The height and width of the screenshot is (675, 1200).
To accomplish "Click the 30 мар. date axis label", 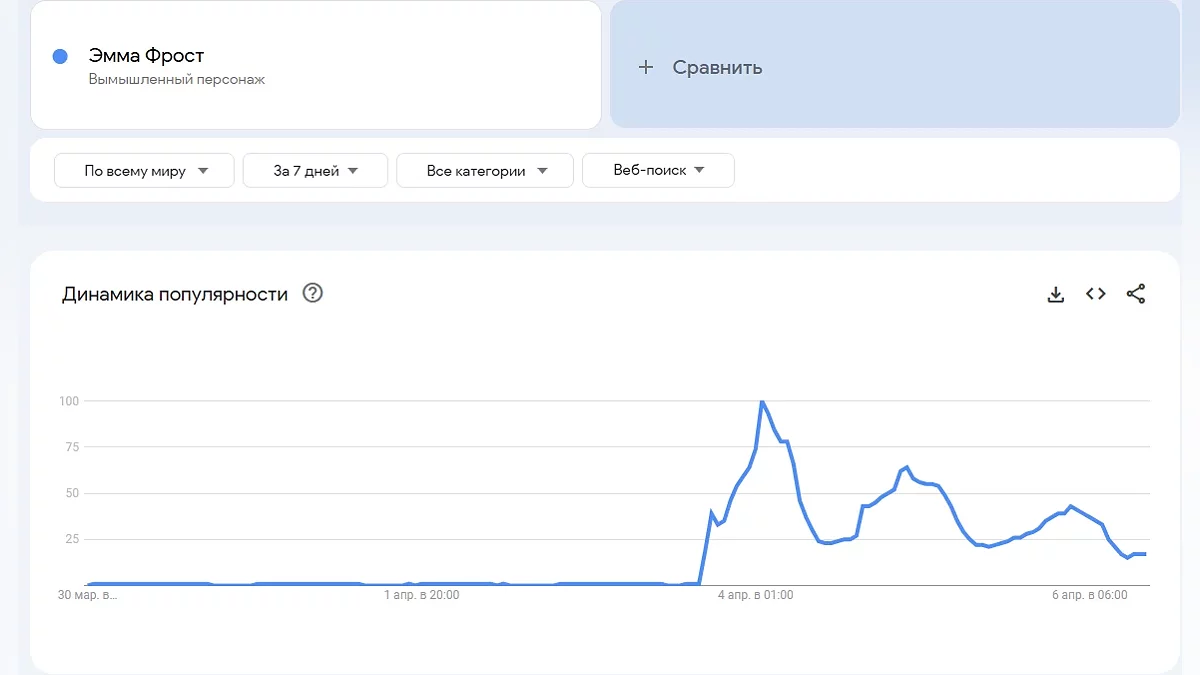I will (x=88, y=595).
